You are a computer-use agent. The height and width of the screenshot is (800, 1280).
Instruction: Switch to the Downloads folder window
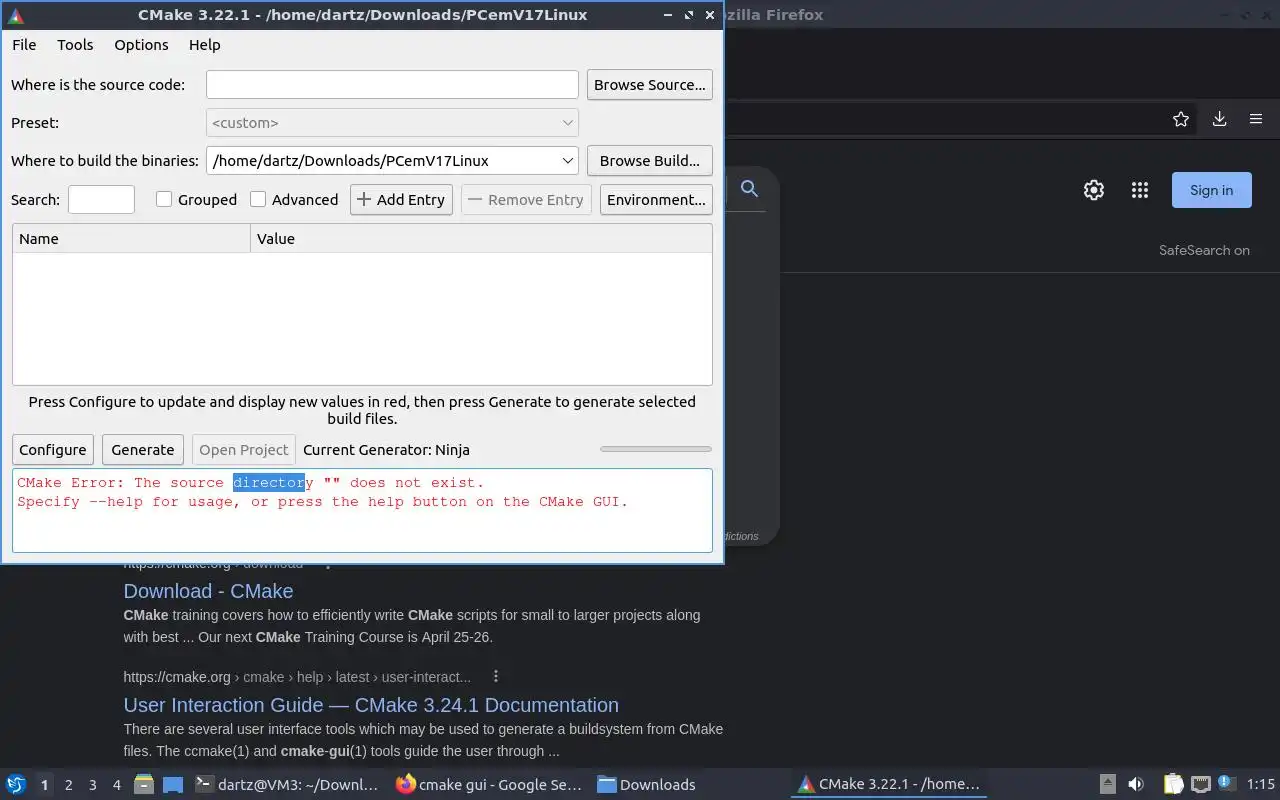click(690, 785)
